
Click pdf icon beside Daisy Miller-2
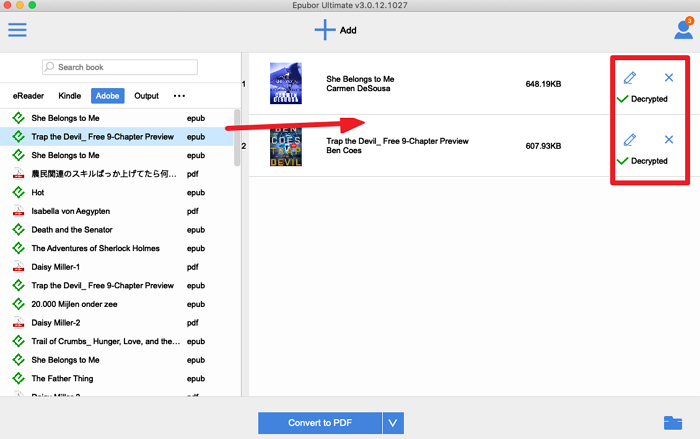click(18, 322)
